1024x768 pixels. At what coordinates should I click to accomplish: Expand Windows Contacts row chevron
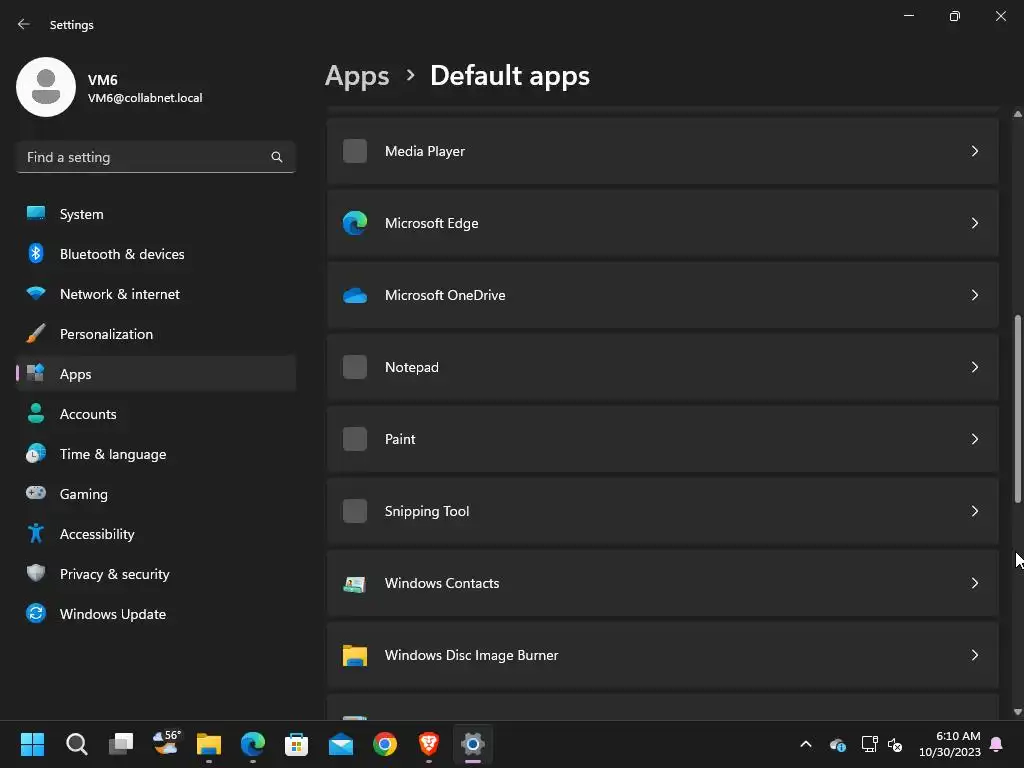coord(974,583)
